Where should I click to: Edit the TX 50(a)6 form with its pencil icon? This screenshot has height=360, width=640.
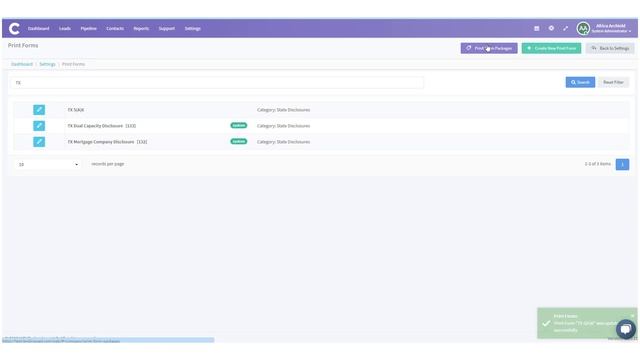39,110
